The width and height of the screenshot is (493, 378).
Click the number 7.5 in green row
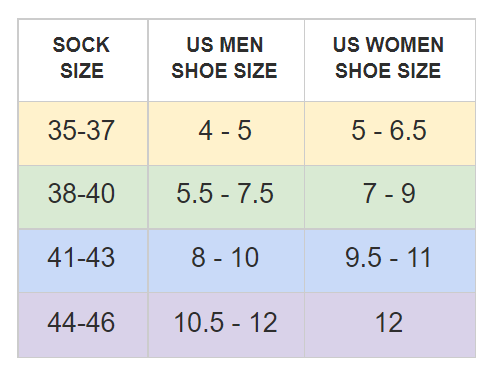[x=255, y=193]
